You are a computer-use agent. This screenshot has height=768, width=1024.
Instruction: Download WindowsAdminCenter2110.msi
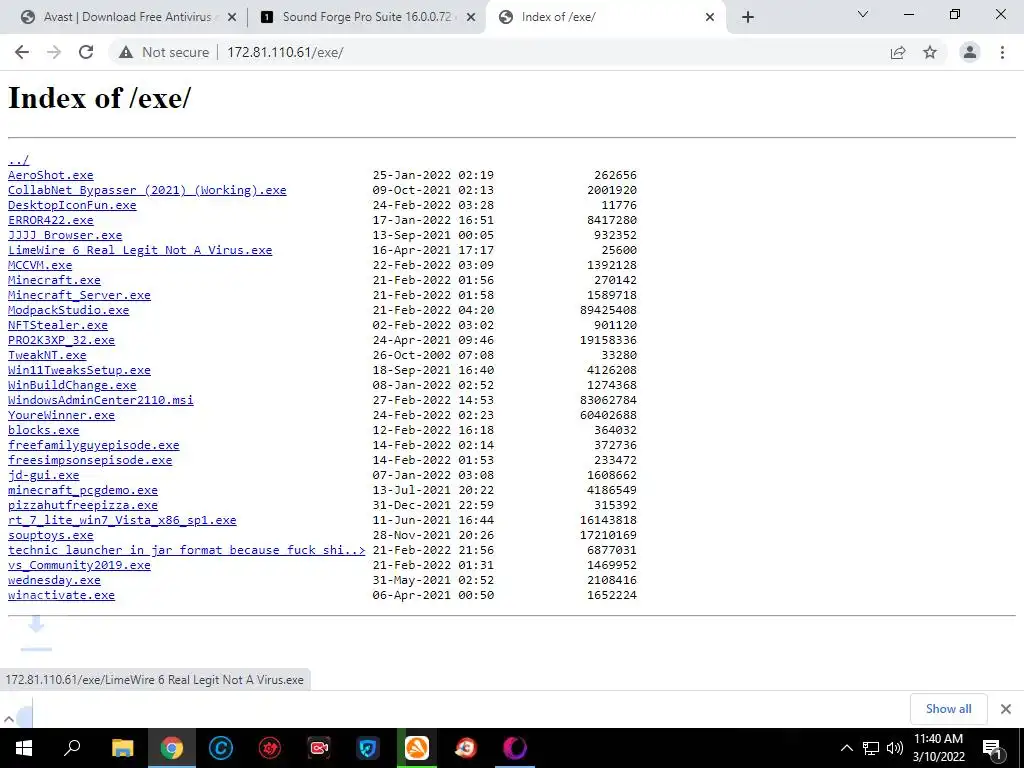coord(101,400)
